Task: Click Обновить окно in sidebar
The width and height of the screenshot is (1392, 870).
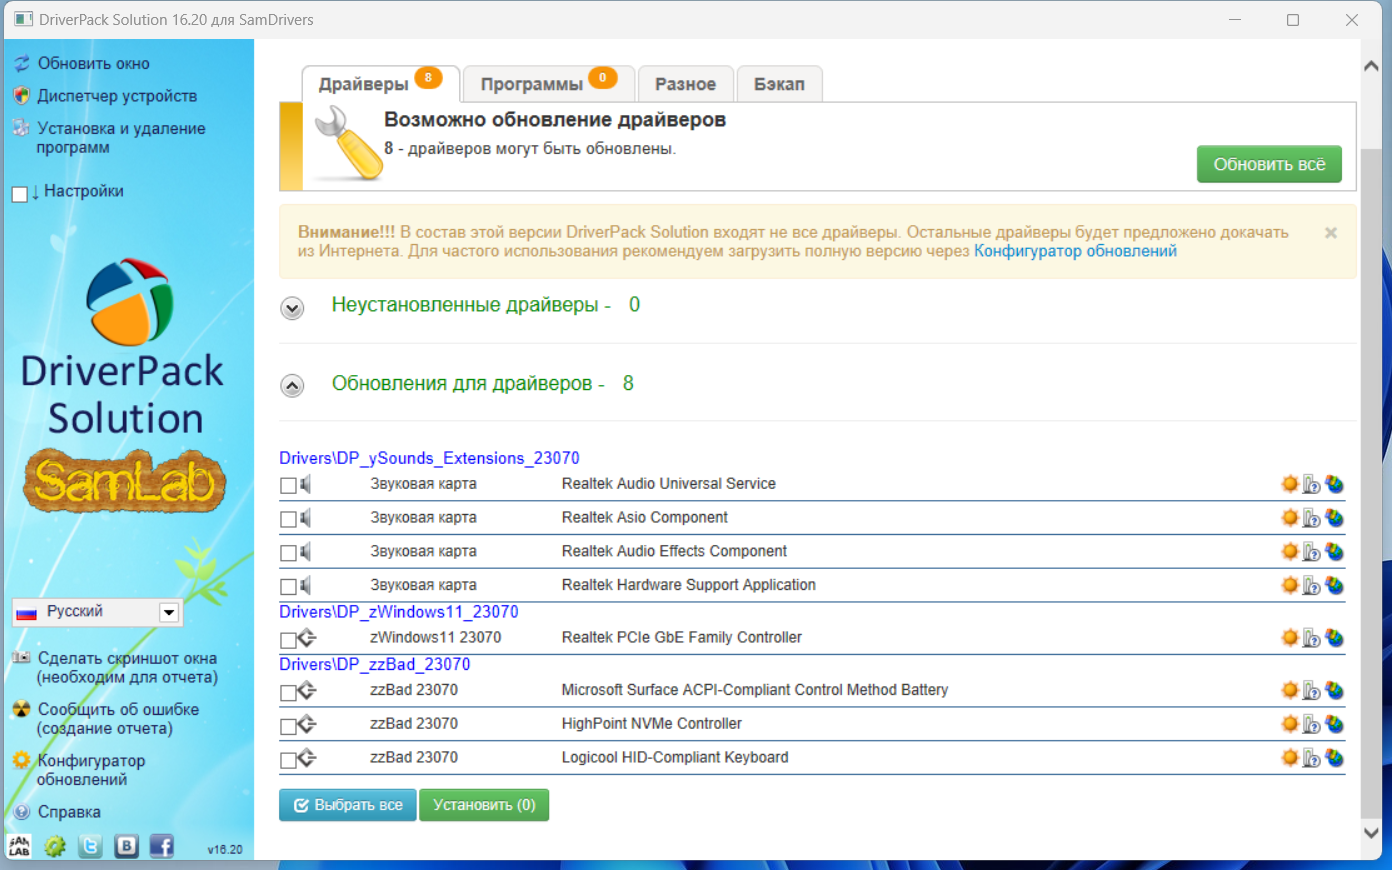Action: tap(93, 63)
